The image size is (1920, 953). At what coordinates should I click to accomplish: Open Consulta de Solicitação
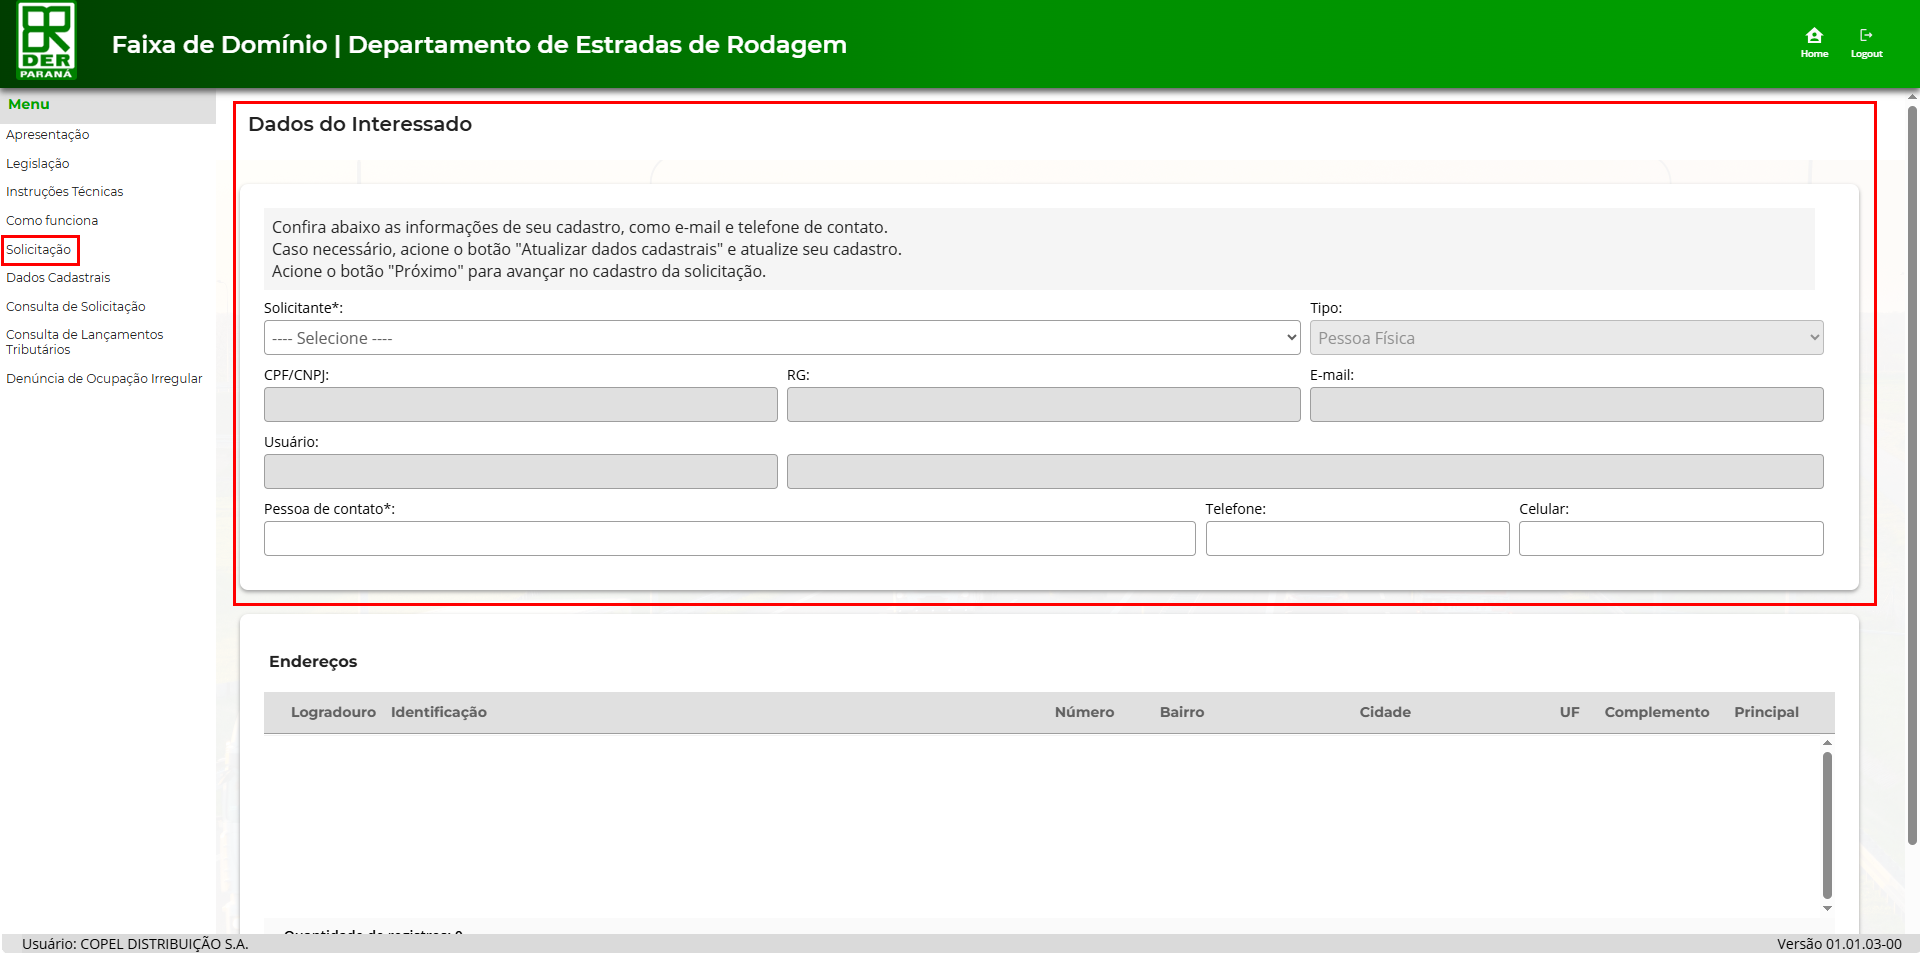(x=76, y=307)
